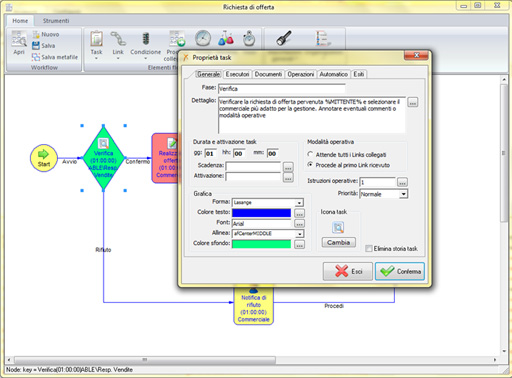The height and width of the screenshot is (378, 512).
Task: Select the red Realizza offerta node
Action: (165, 158)
